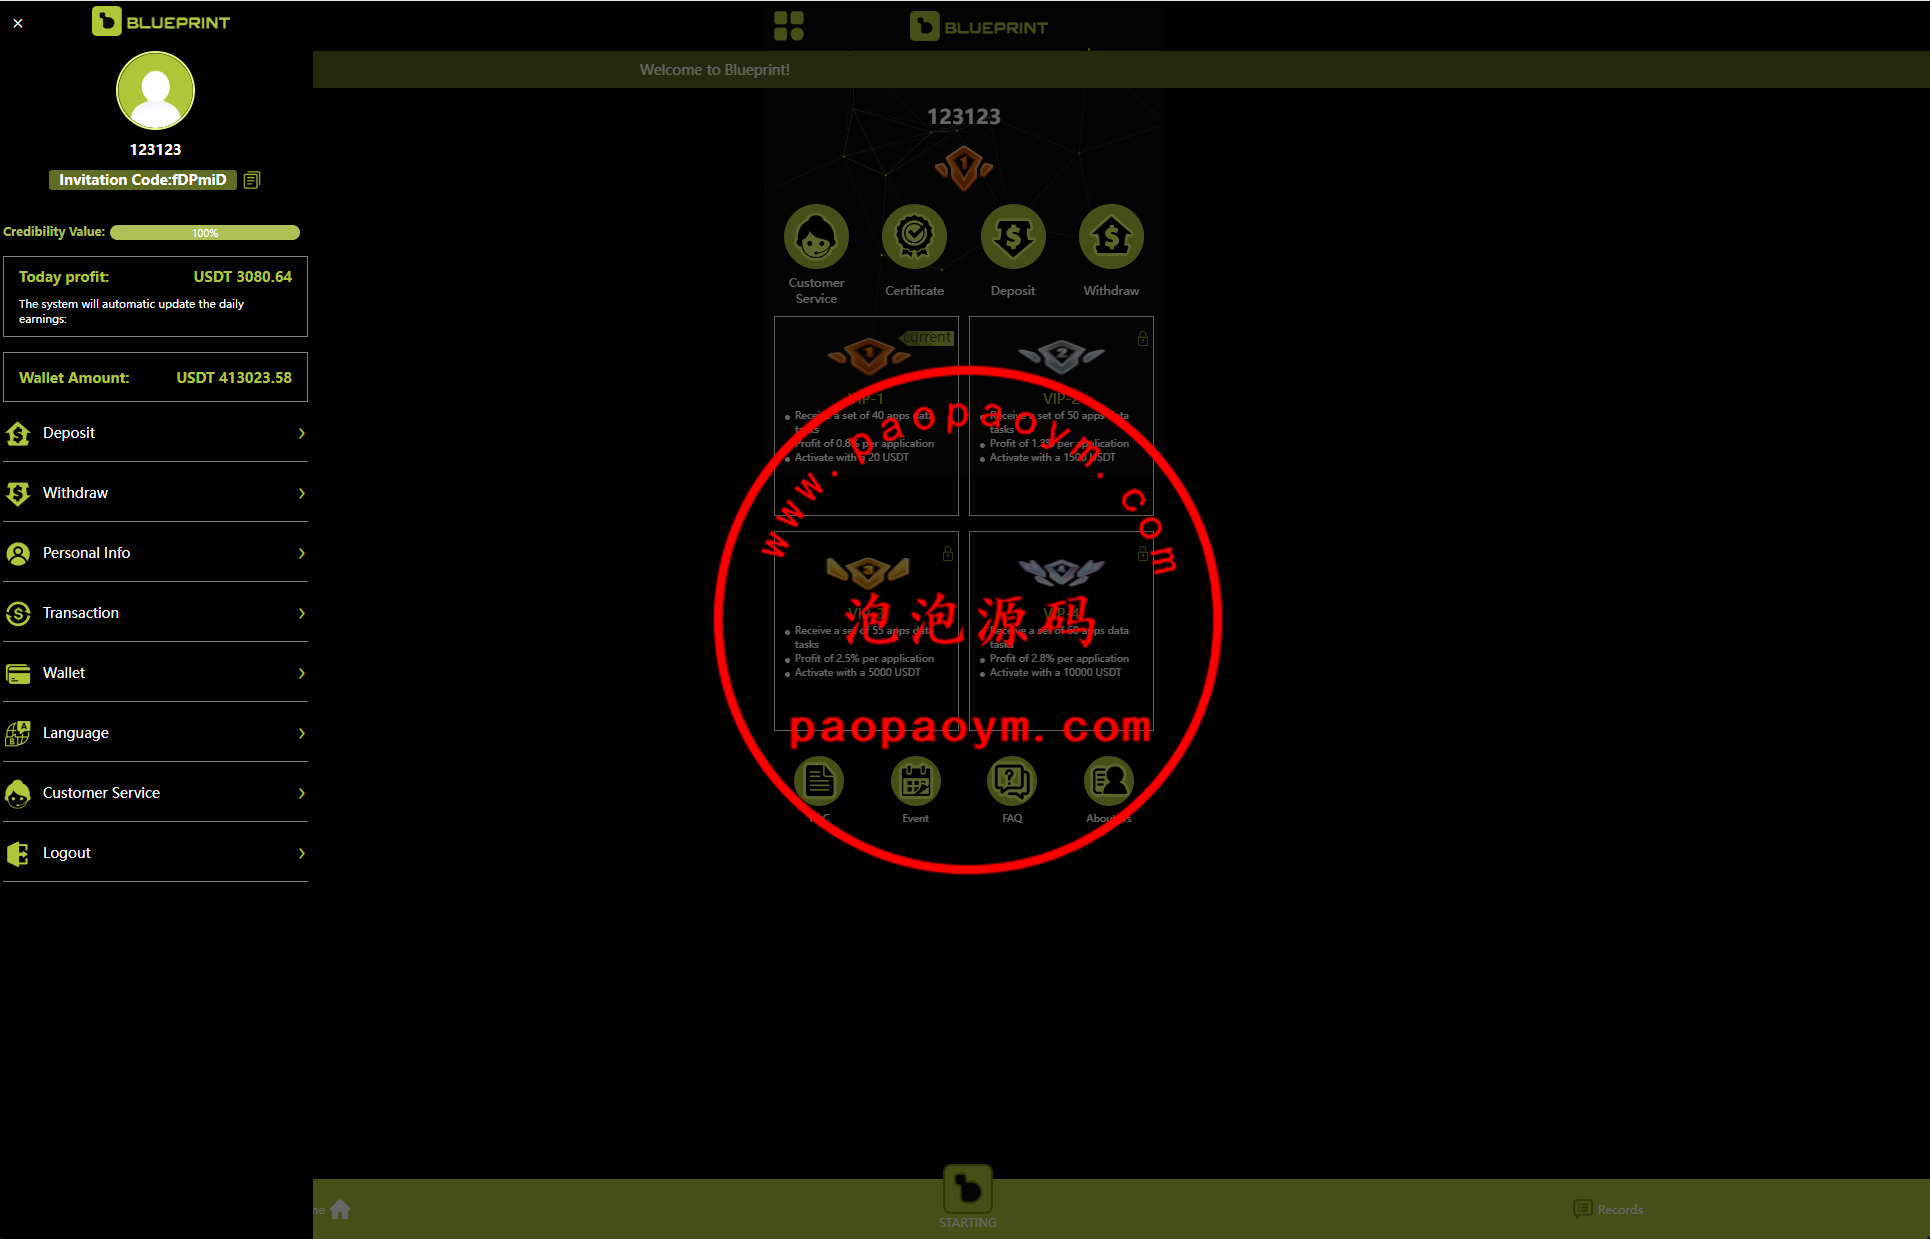This screenshot has width=1930, height=1239.
Task: Select the VIP-1 current level card
Action: coord(866,416)
